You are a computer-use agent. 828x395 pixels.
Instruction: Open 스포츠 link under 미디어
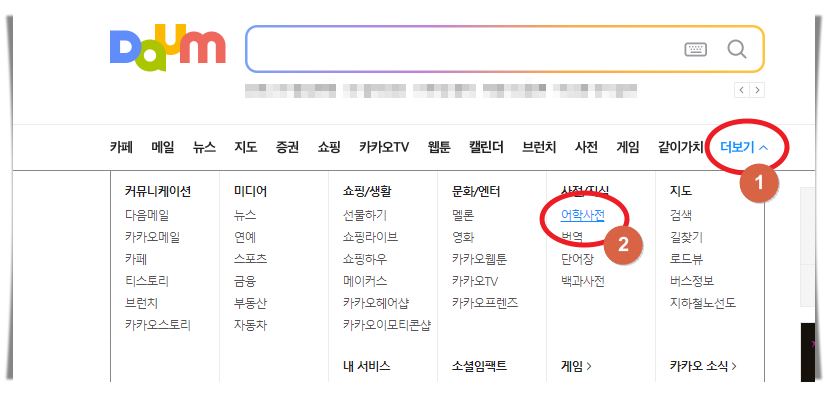[x=250, y=259]
